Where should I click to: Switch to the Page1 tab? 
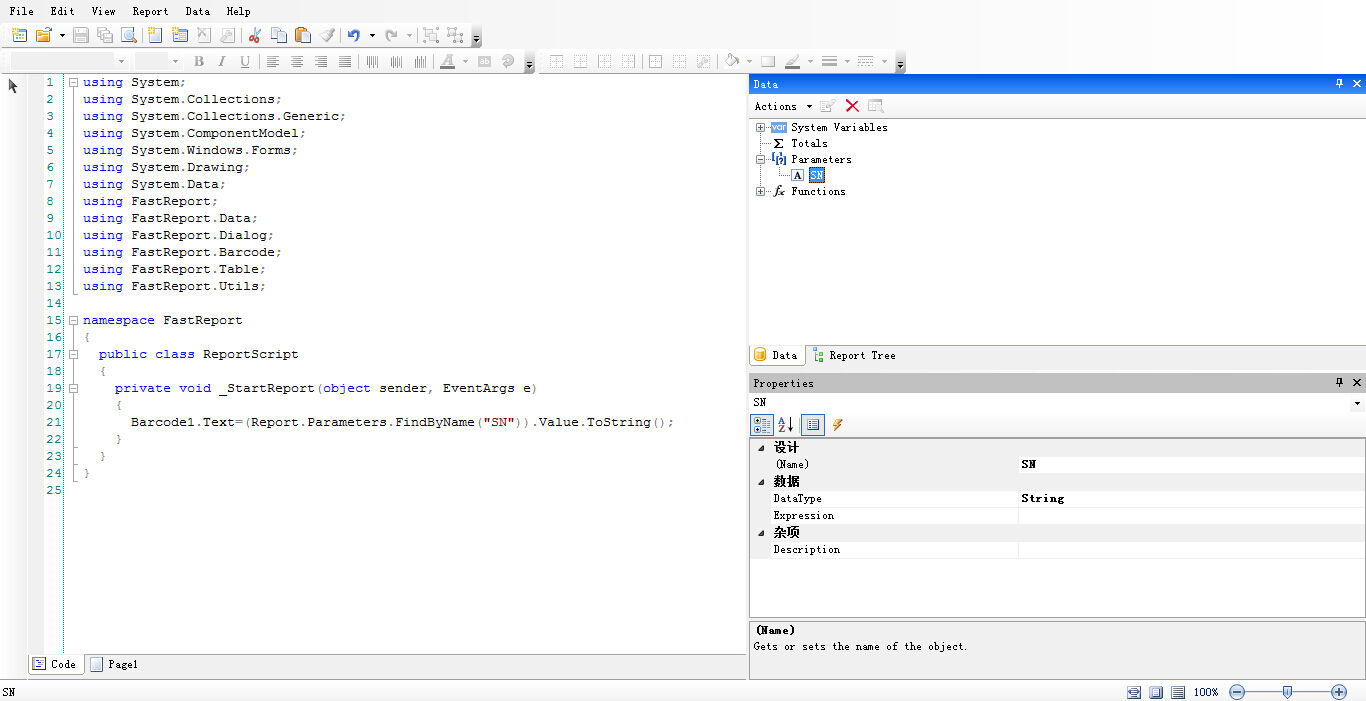point(114,664)
